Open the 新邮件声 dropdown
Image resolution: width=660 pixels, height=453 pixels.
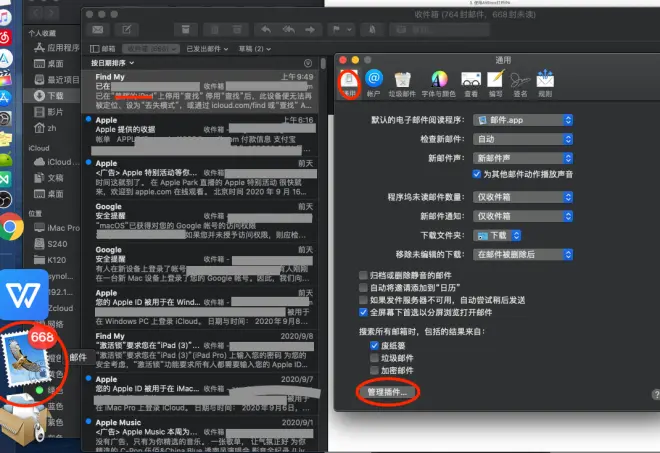(x=523, y=158)
